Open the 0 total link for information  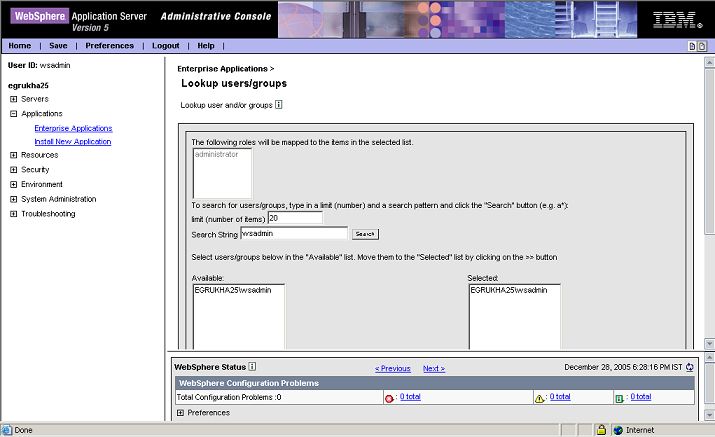pyautogui.click(x=641, y=397)
